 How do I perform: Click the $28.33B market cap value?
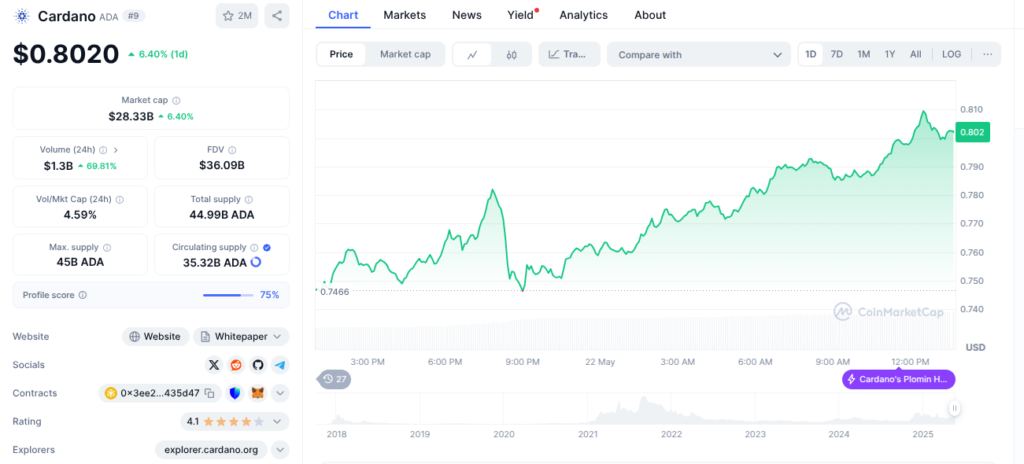tap(131, 116)
